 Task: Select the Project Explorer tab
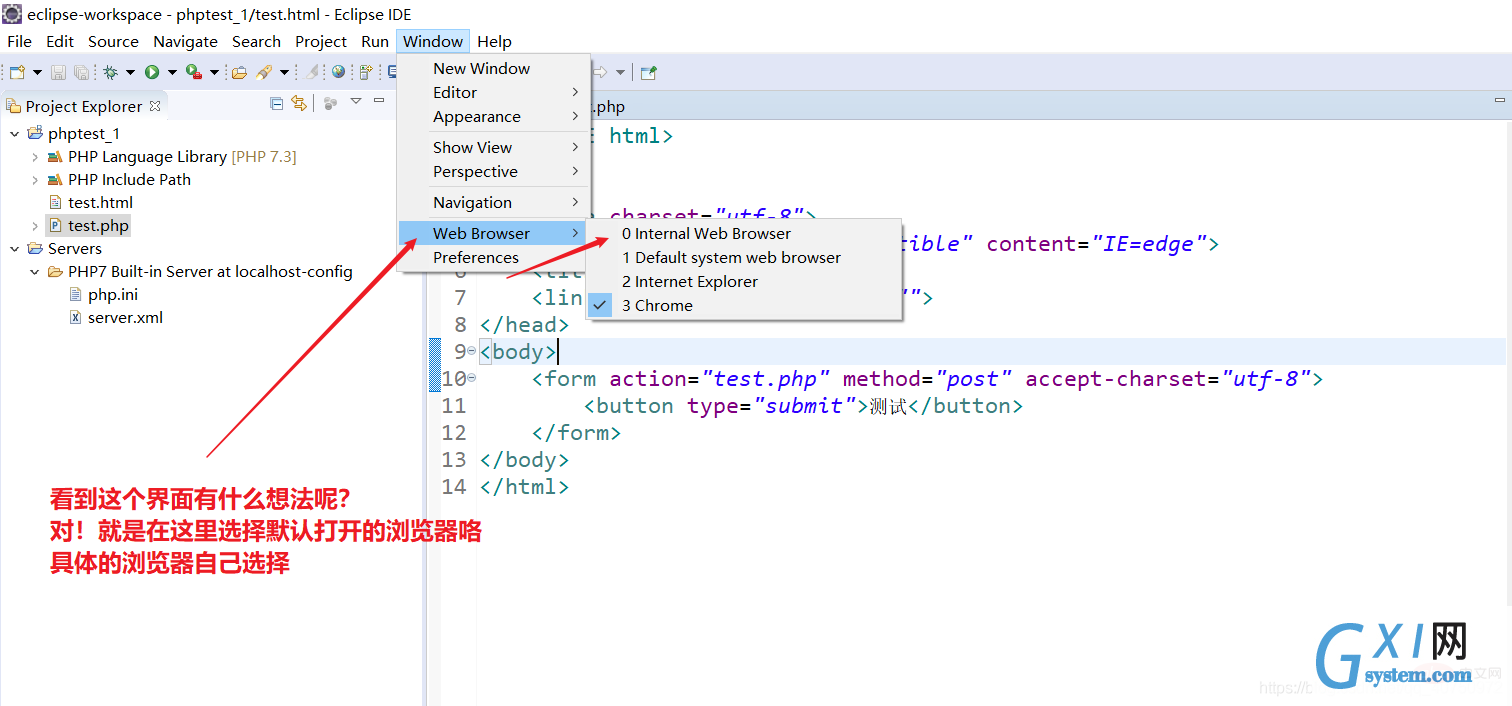[x=83, y=106]
